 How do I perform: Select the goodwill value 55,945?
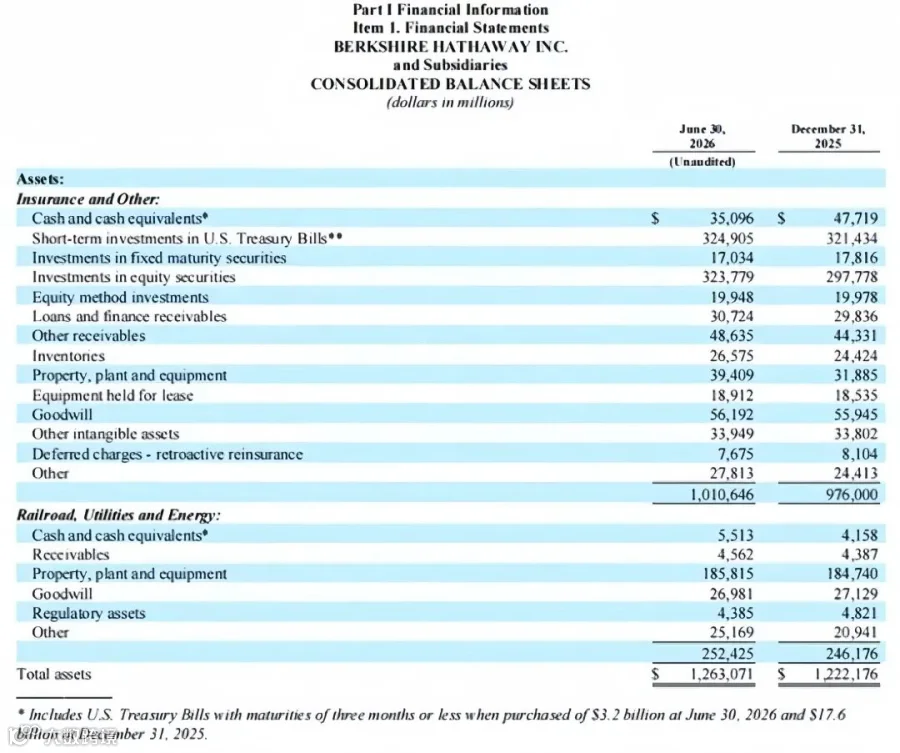tap(855, 414)
